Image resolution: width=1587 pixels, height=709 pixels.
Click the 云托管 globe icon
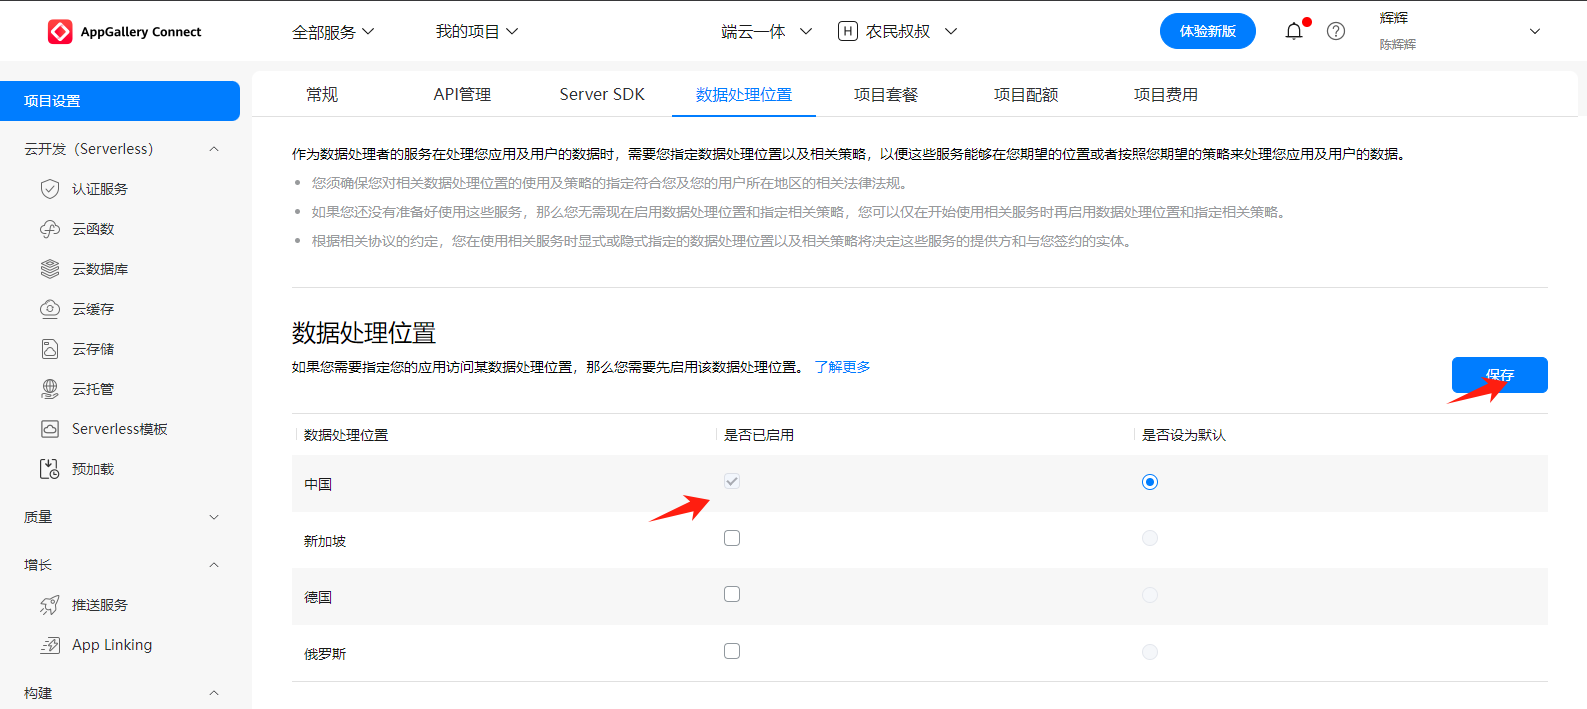[50, 389]
